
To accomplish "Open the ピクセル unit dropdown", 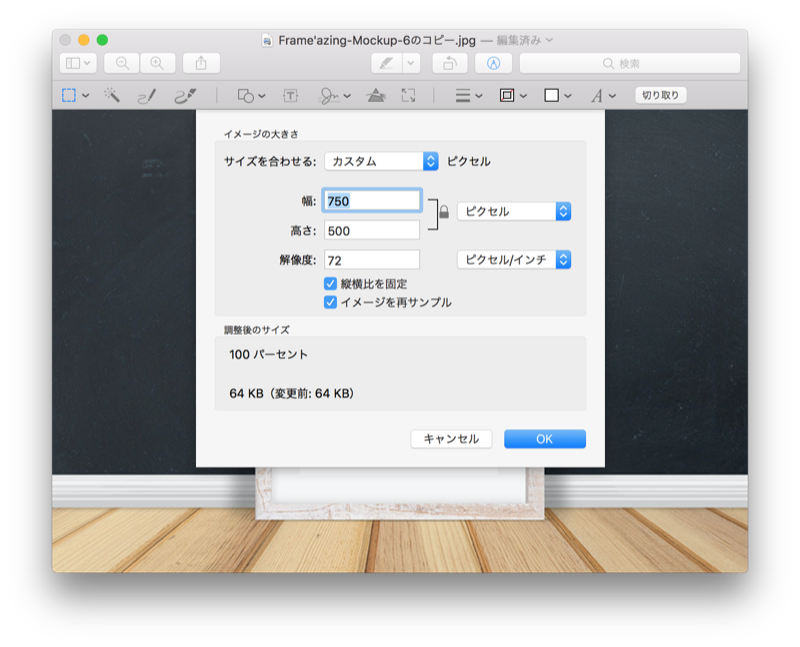I will click(x=514, y=211).
